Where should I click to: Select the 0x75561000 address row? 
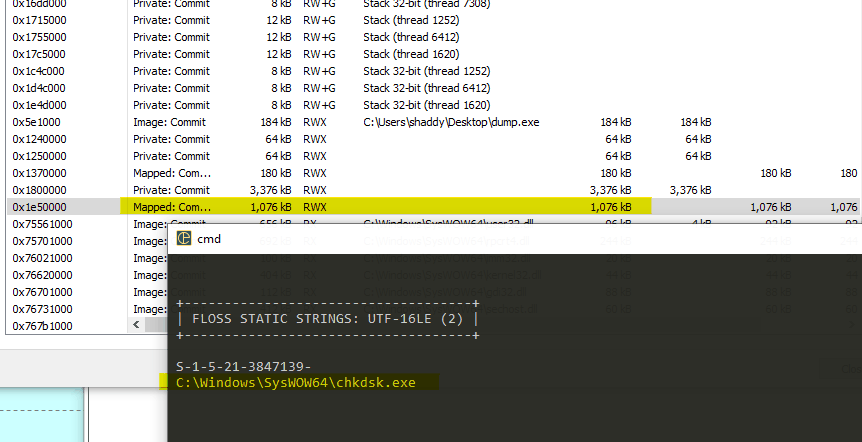[x=42, y=224]
